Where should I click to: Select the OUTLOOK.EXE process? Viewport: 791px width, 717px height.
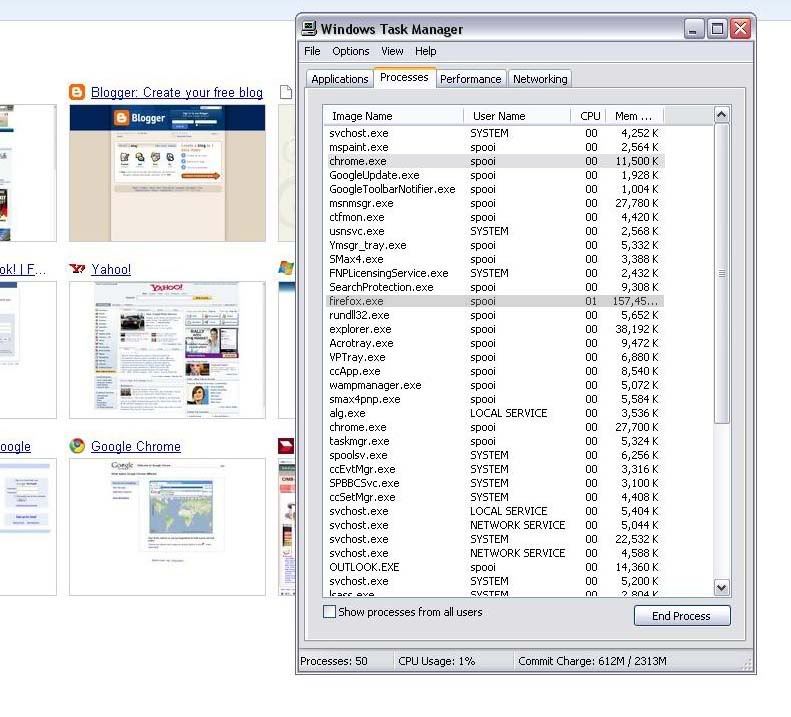click(x=494, y=567)
